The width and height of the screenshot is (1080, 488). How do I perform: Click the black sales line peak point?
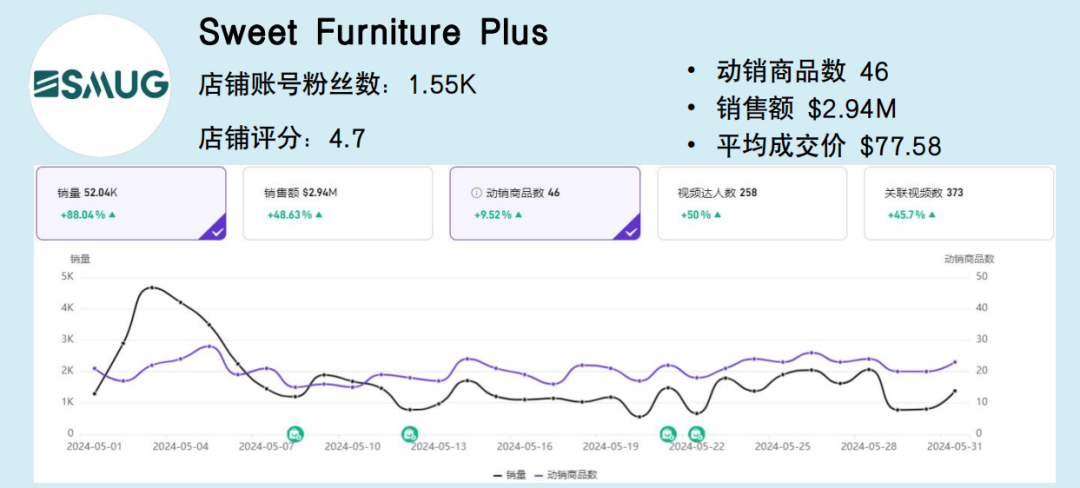click(152, 288)
